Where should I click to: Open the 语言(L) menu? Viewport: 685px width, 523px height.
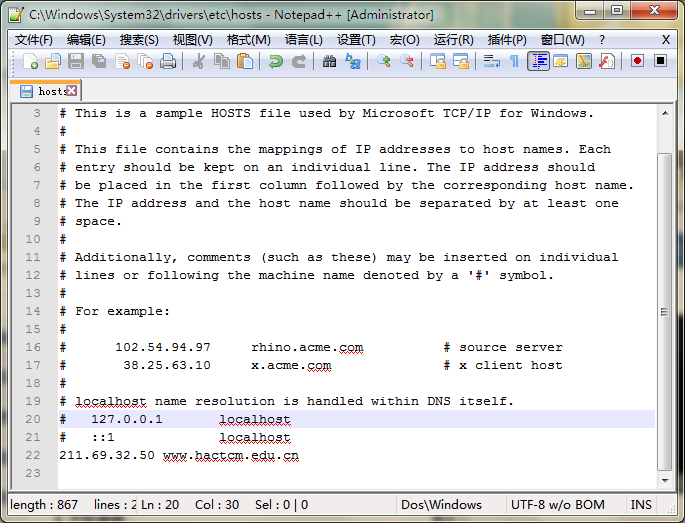point(304,40)
